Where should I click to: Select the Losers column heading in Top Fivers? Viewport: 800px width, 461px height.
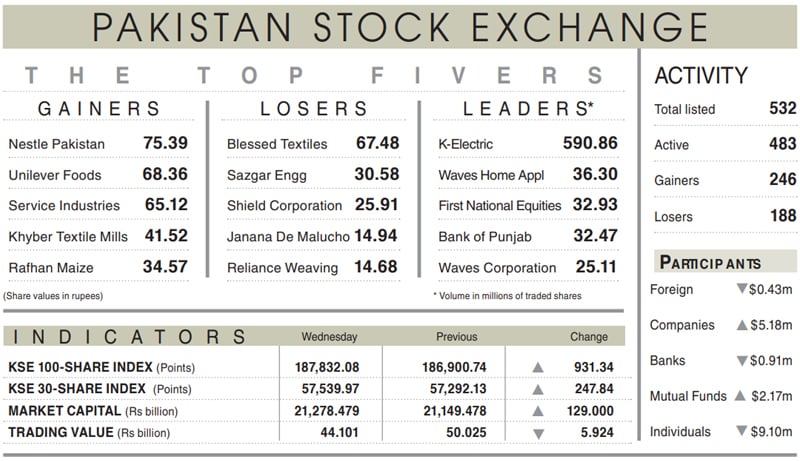[316, 108]
